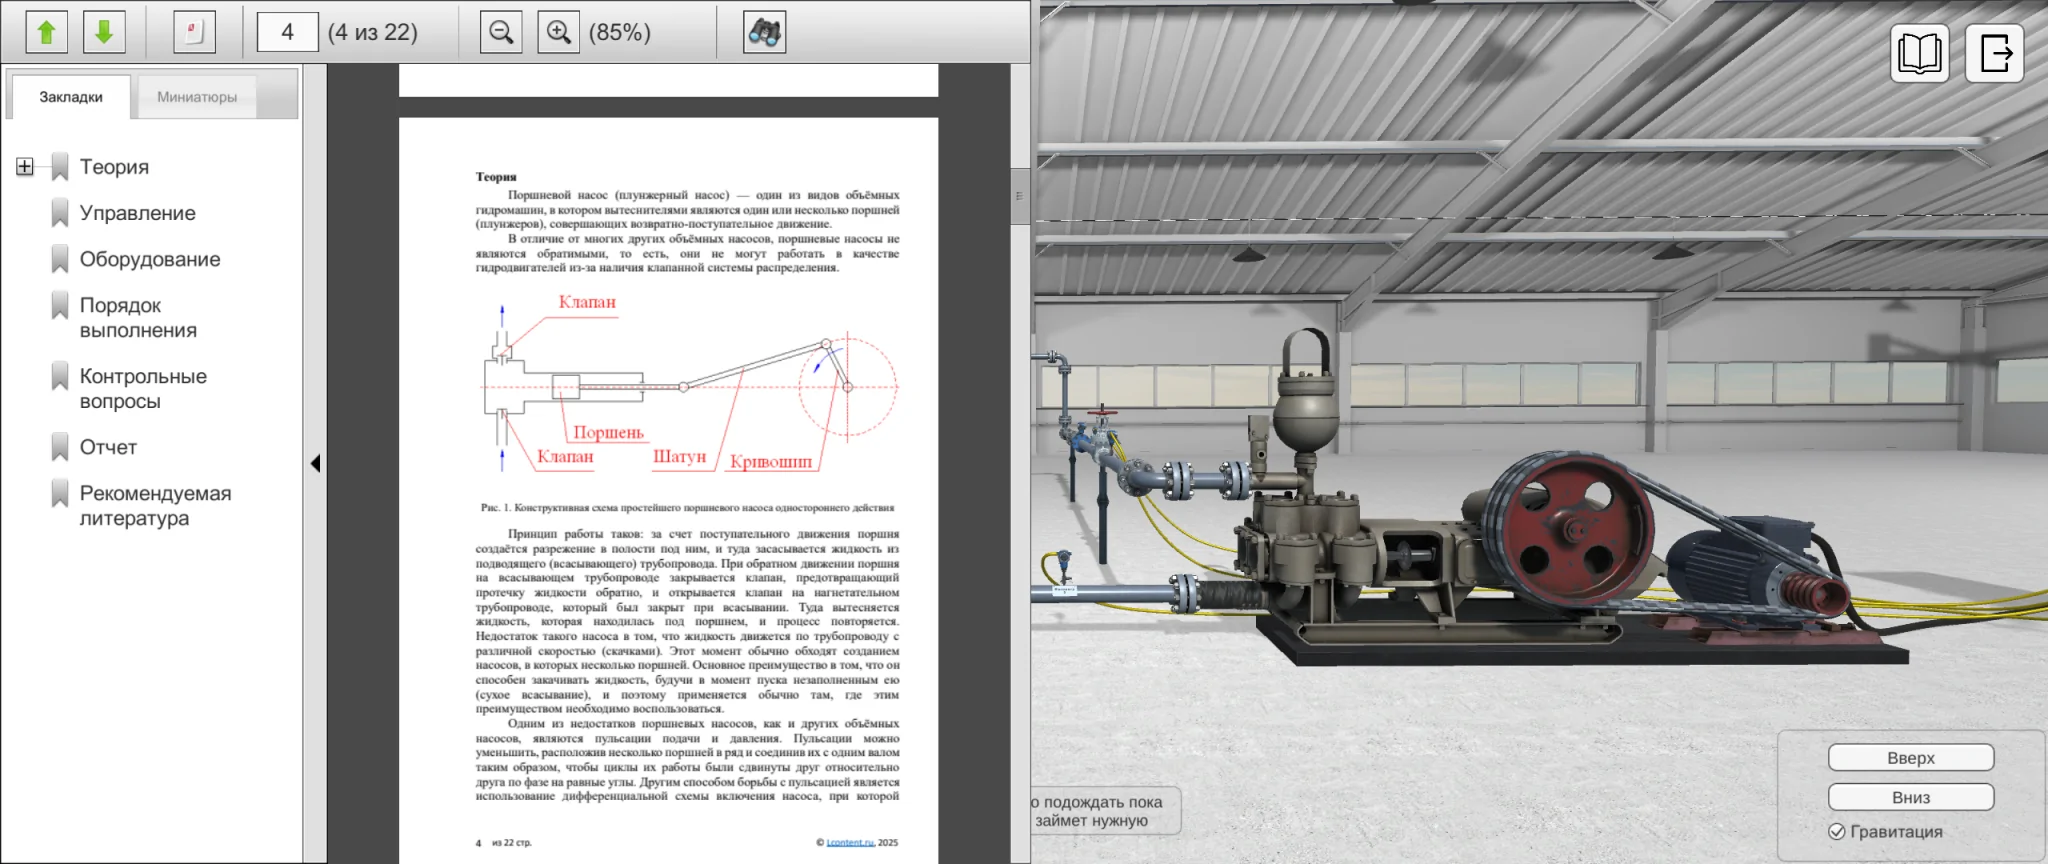Toggle the Гравитация checkbox
The width and height of the screenshot is (2048, 864).
coord(1837,831)
